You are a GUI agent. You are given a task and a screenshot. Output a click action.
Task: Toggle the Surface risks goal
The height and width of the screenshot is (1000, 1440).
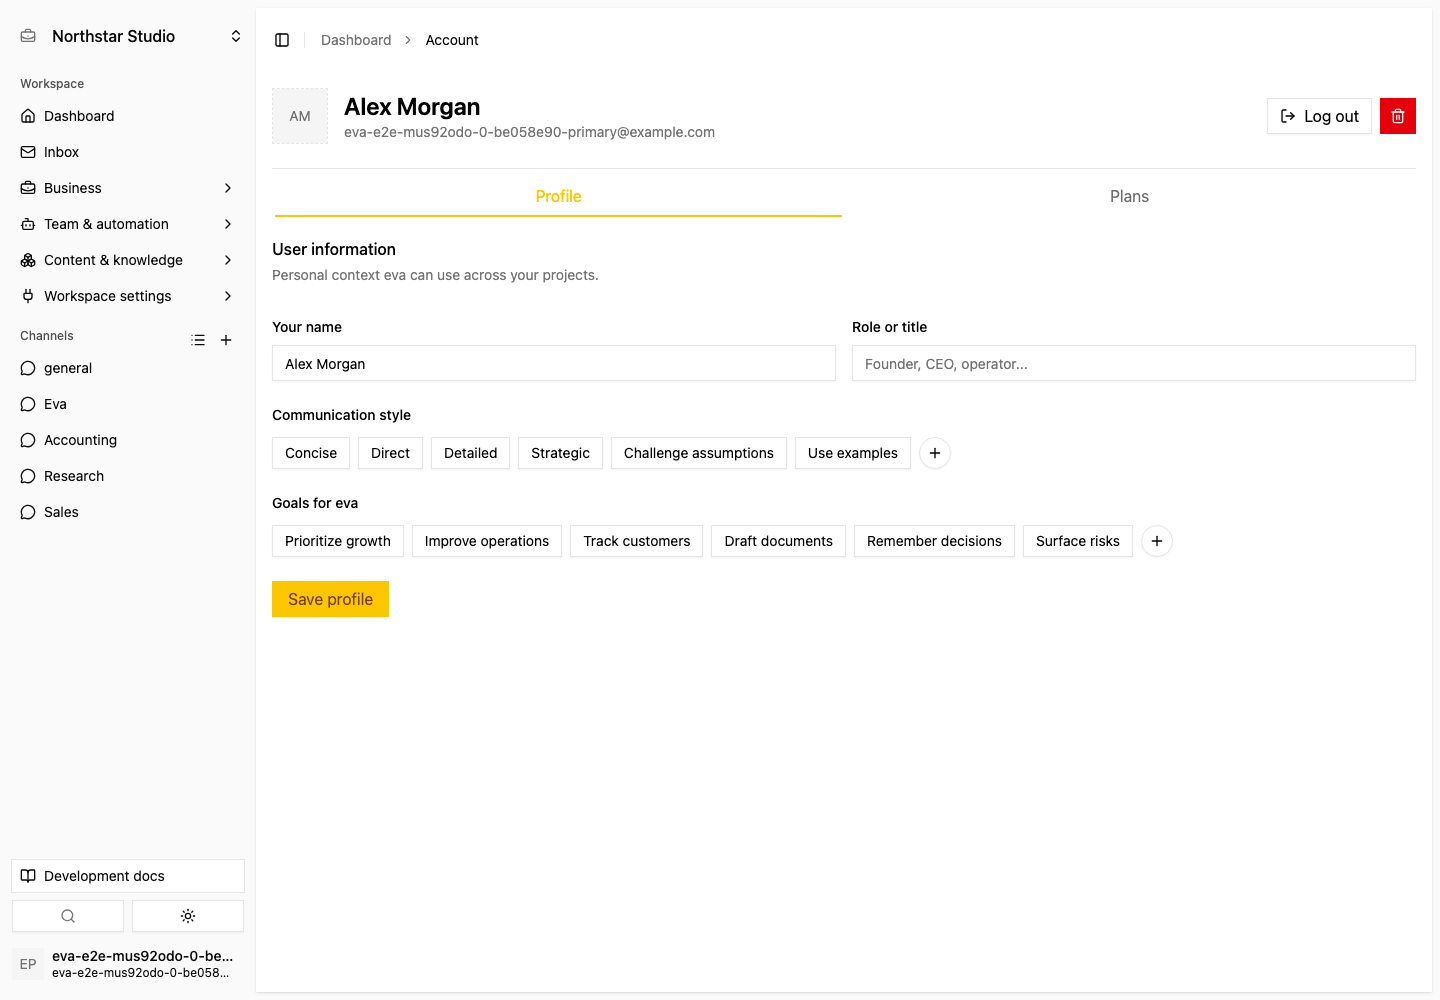(x=1078, y=541)
